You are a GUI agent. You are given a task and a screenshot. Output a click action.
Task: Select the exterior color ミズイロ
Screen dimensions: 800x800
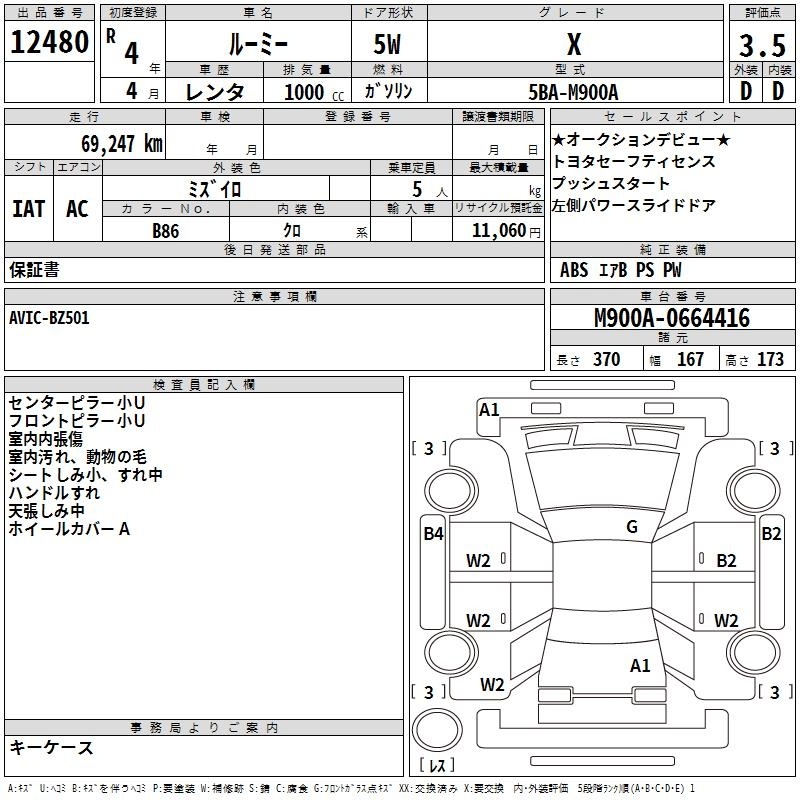pos(215,189)
